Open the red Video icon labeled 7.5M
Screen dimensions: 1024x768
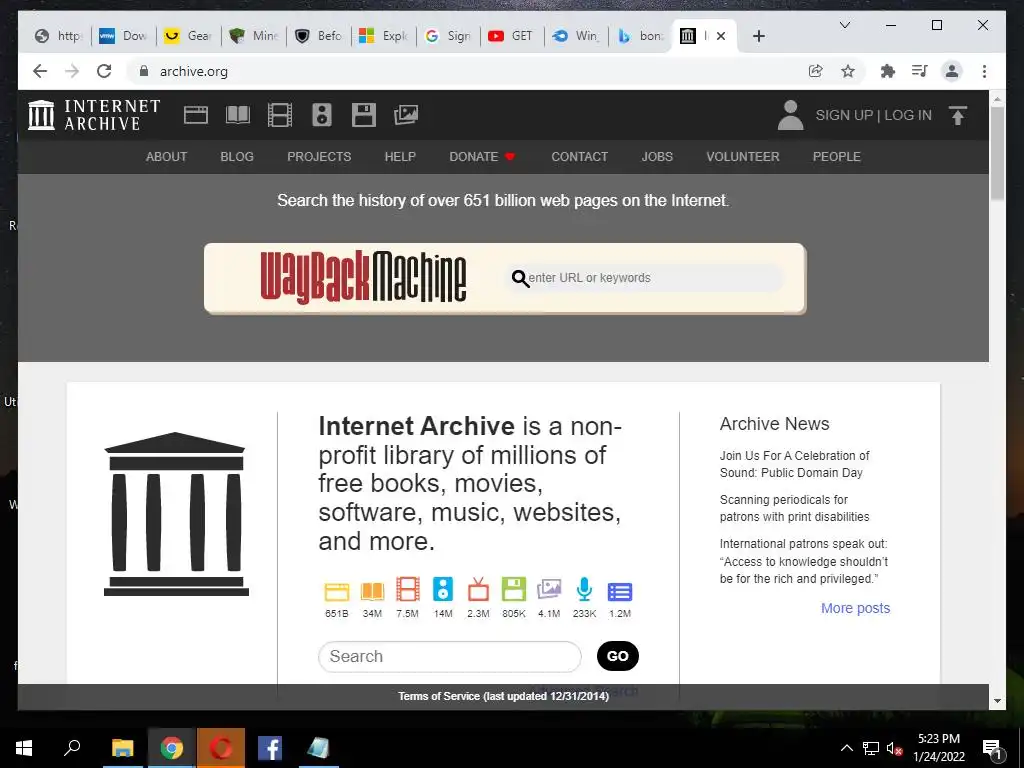point(408,589)
